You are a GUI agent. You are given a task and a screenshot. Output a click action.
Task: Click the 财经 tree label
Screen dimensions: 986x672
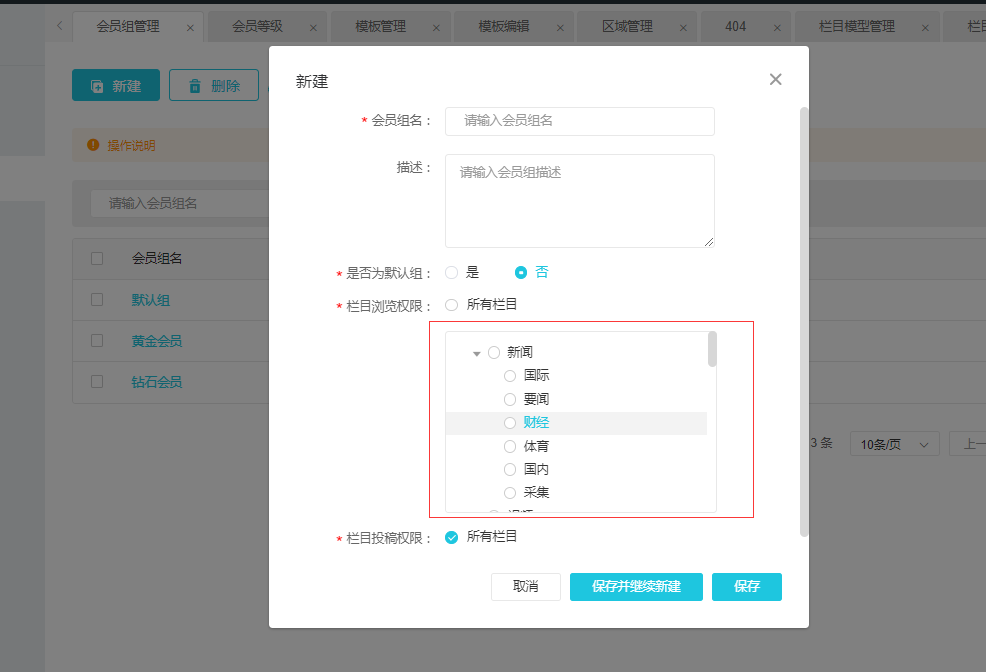[x=536, y=422]
